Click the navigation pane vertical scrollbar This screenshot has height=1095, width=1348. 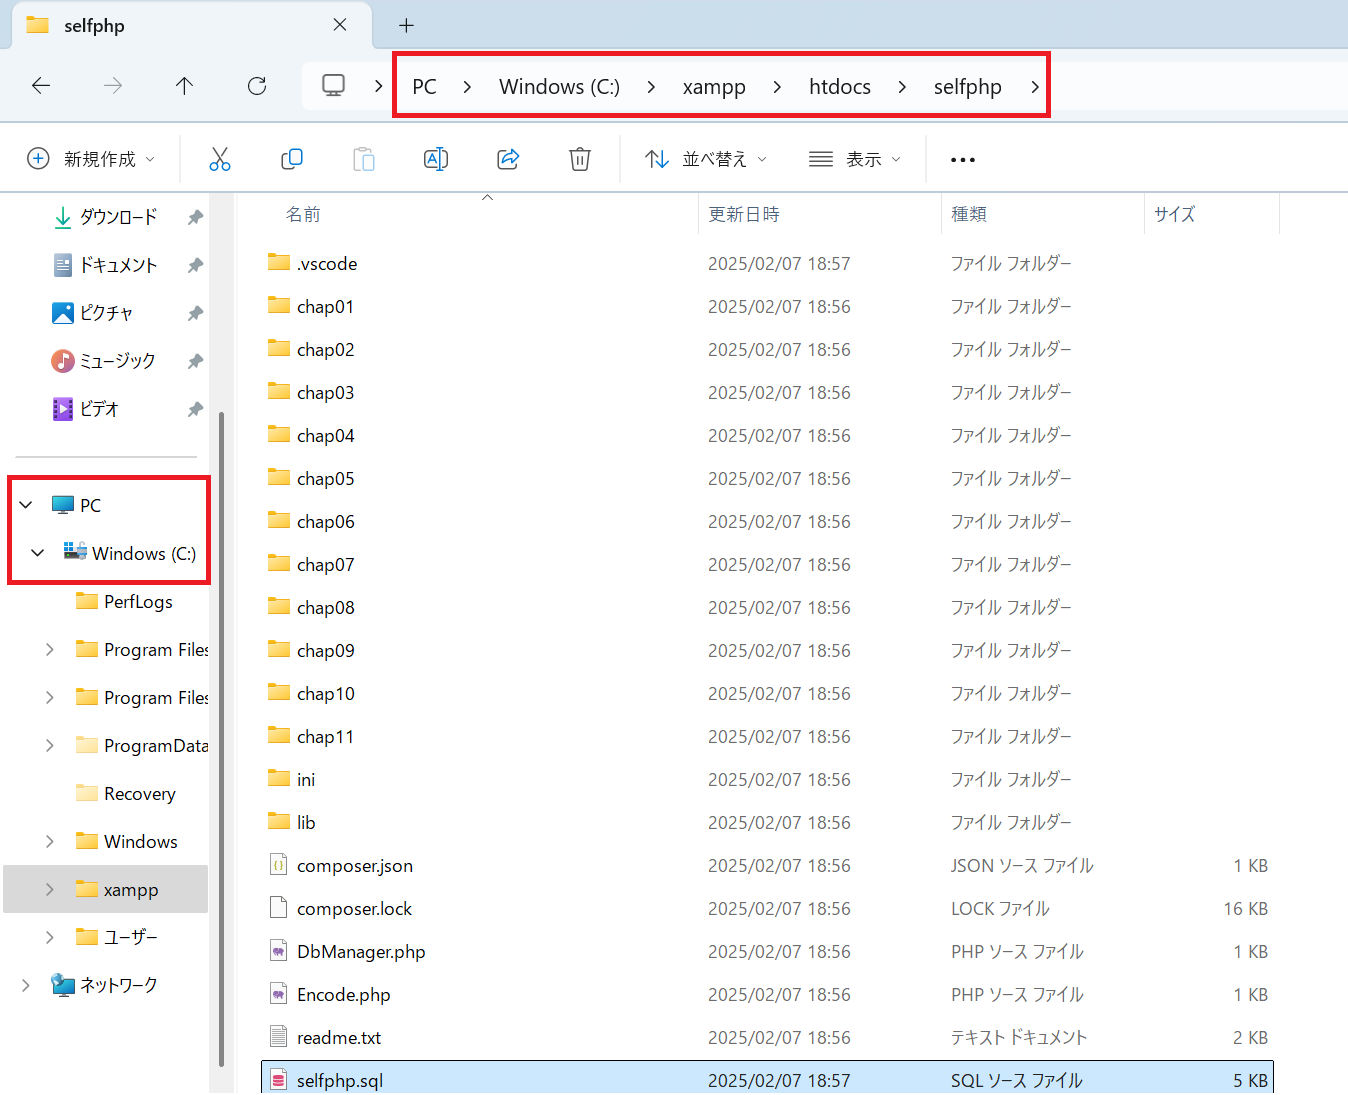(221, 740)
